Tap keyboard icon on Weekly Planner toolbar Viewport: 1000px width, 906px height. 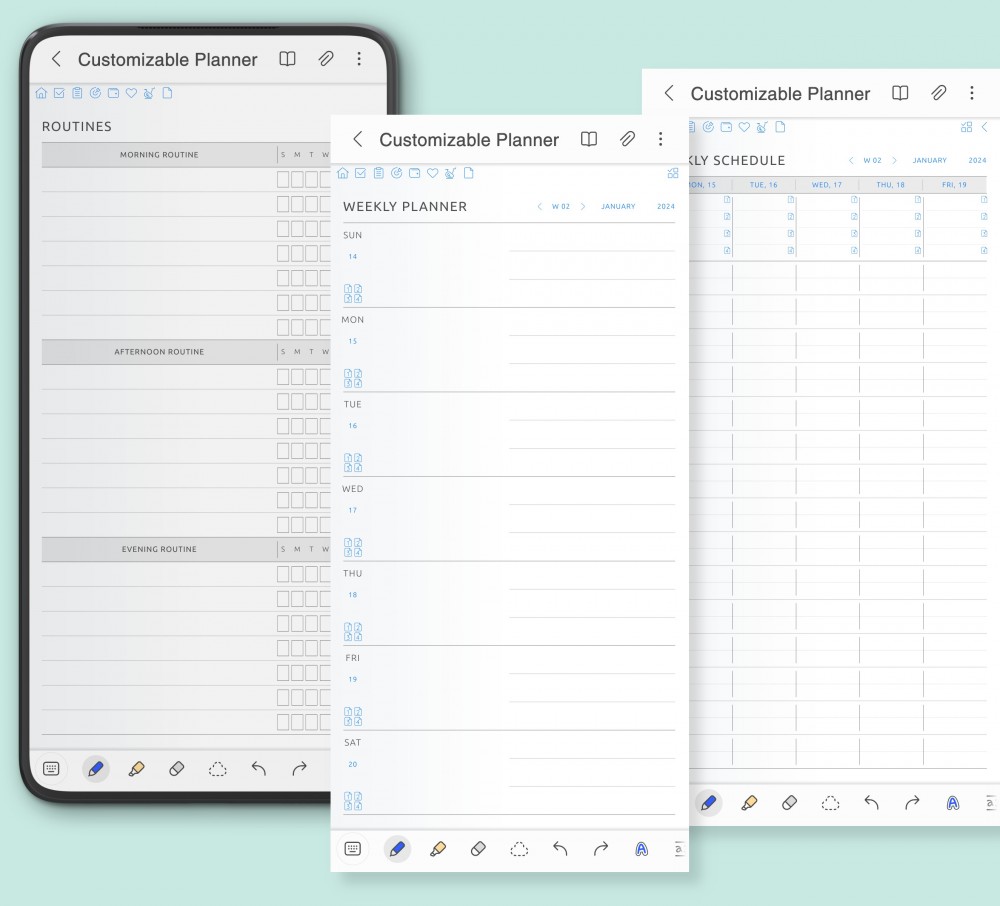pos(353,849)
